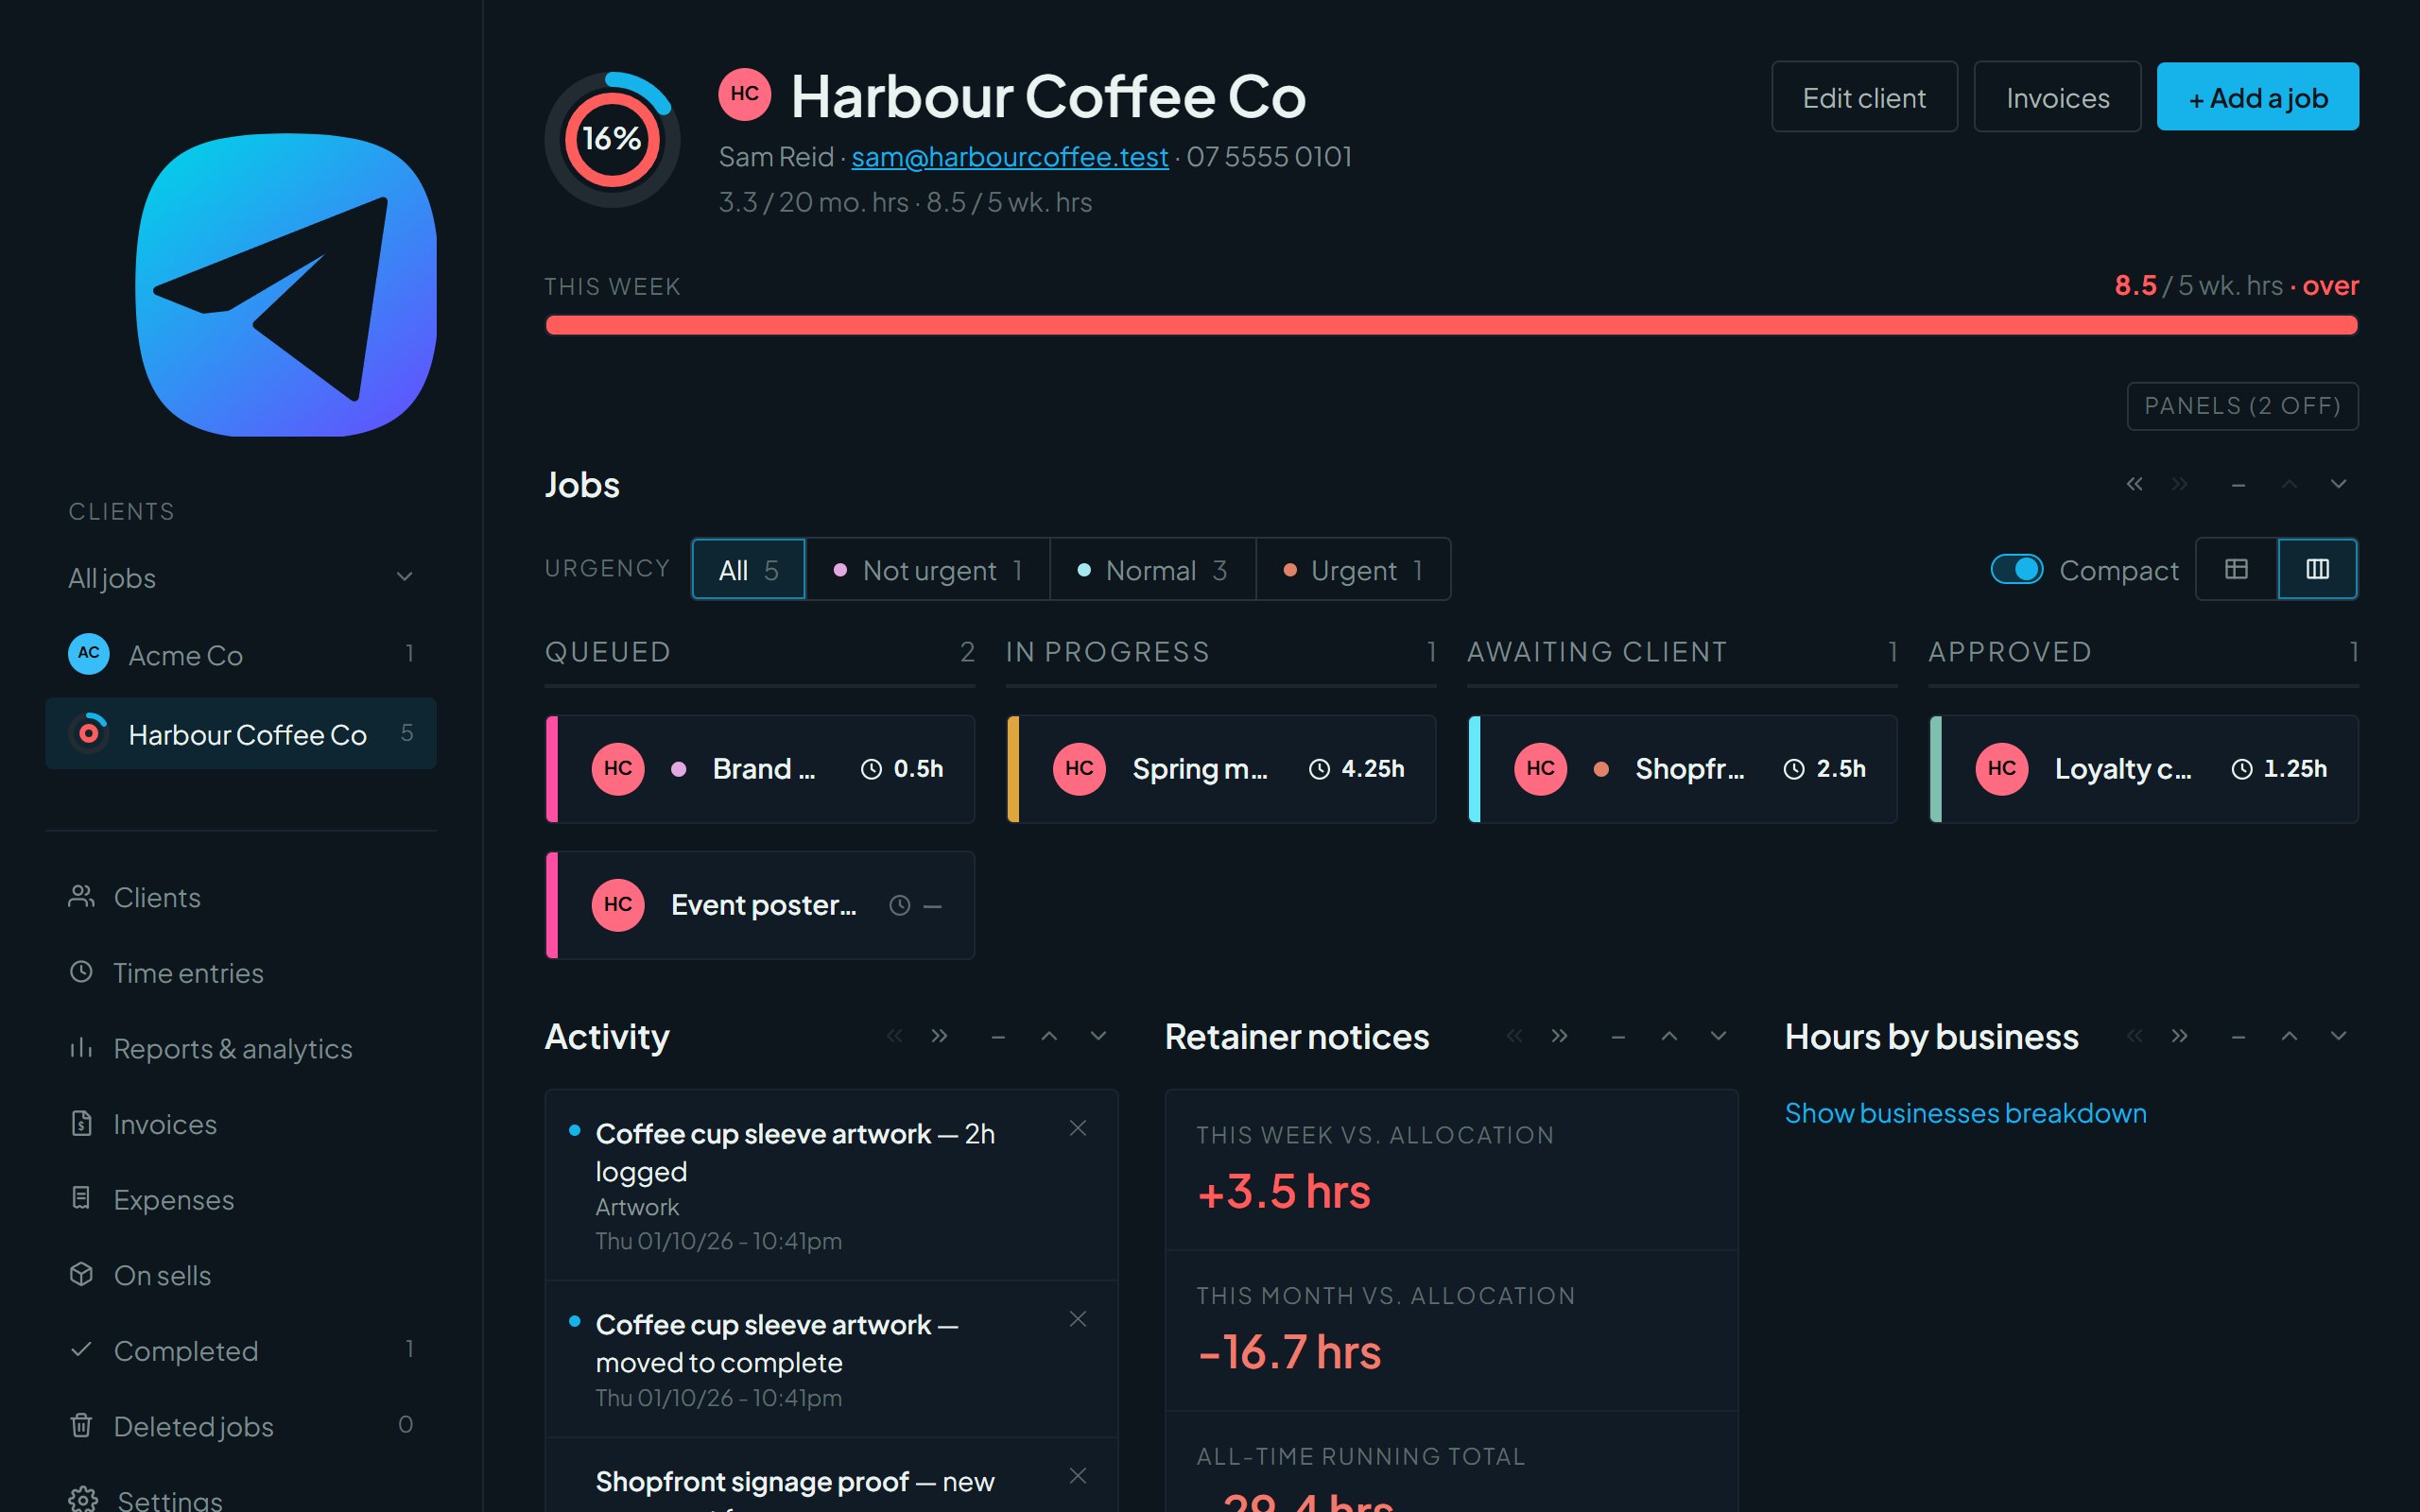This screenshot has width=2420, height=1512.
Task: Toggle the Compact view switch
Action: coord(2016,569)
